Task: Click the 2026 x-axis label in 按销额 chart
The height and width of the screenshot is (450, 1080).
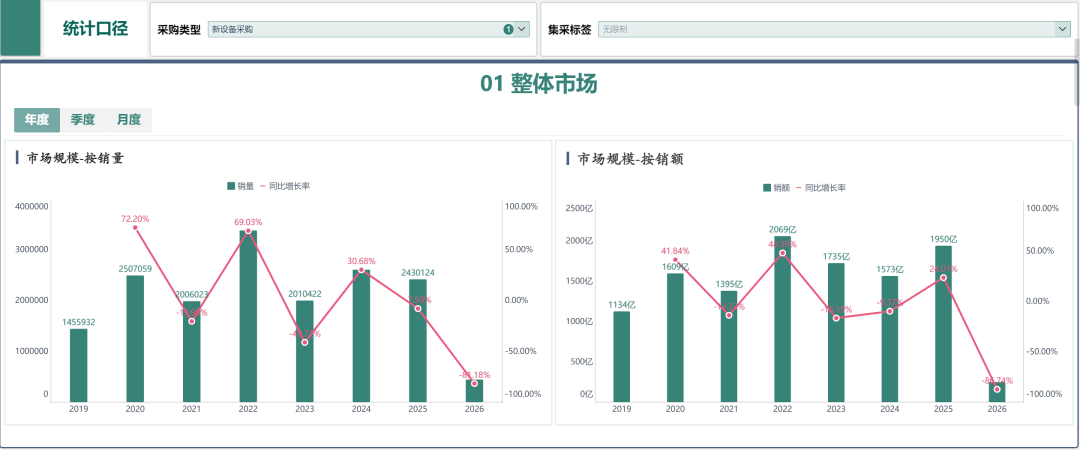Action: tap(997, 409)
